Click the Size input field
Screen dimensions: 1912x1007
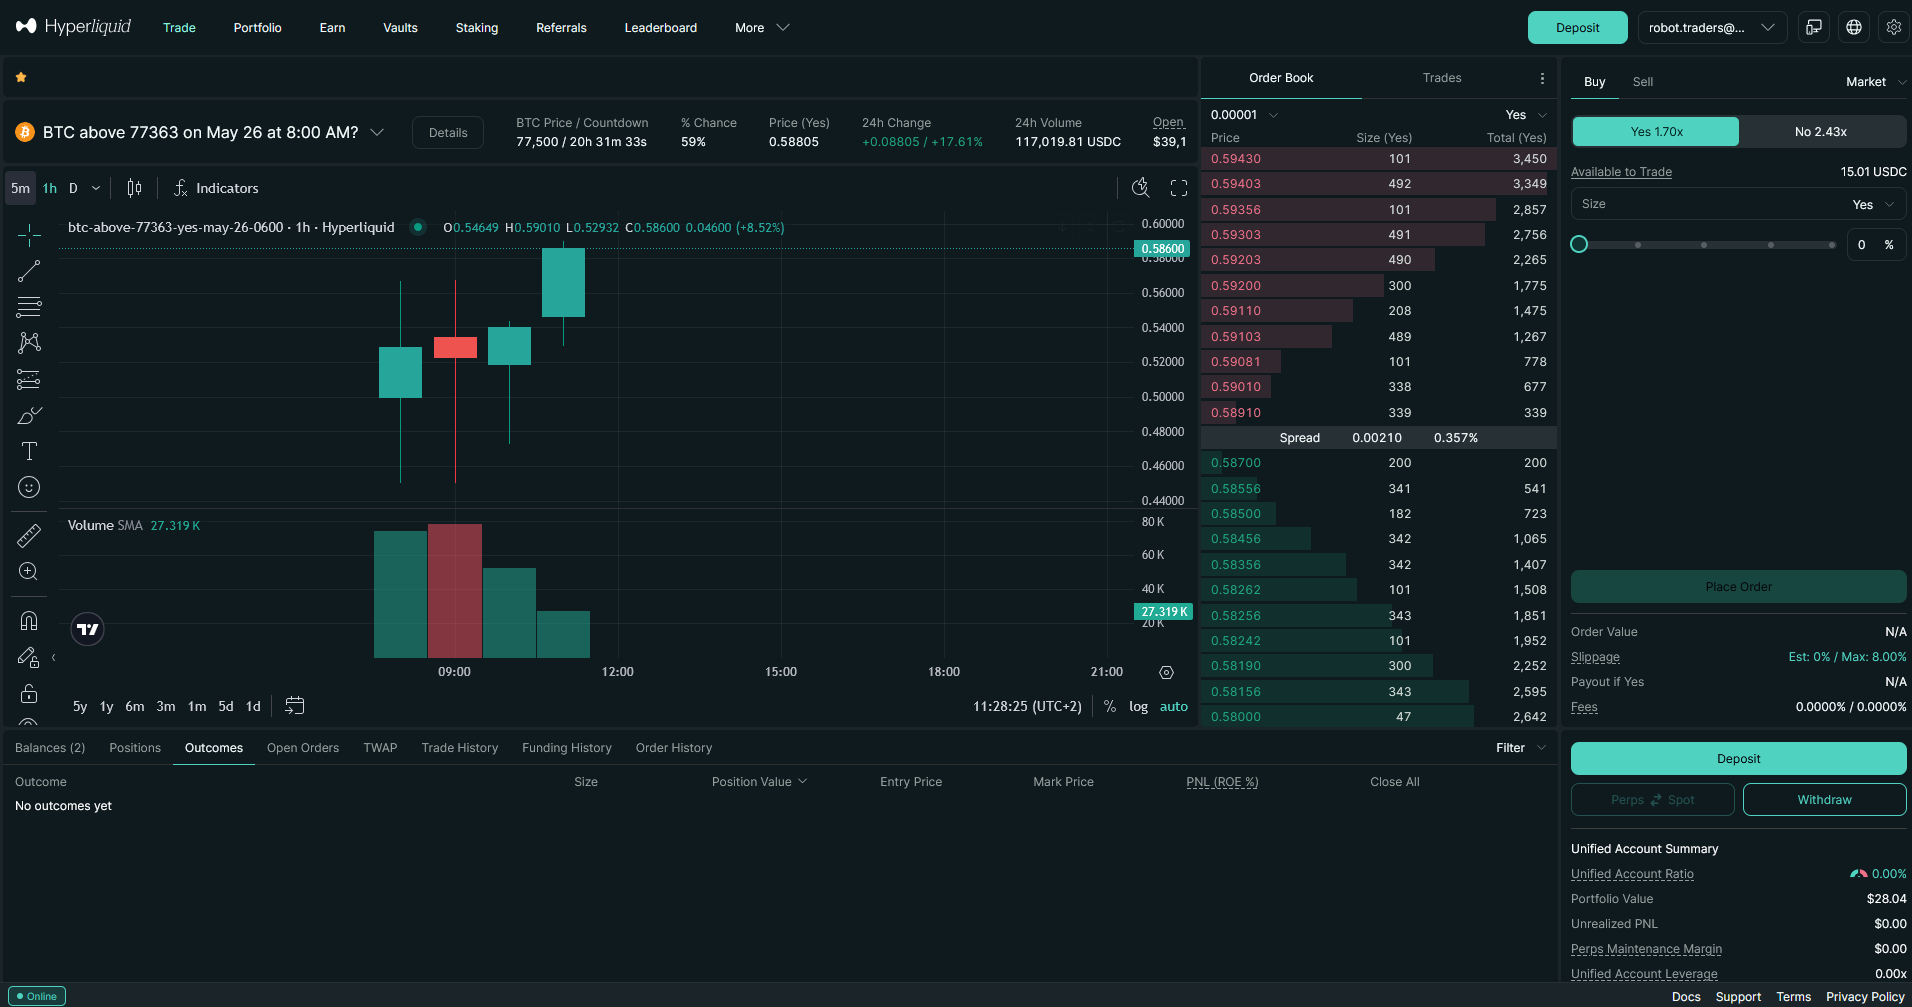click(x=1738, y=204)
